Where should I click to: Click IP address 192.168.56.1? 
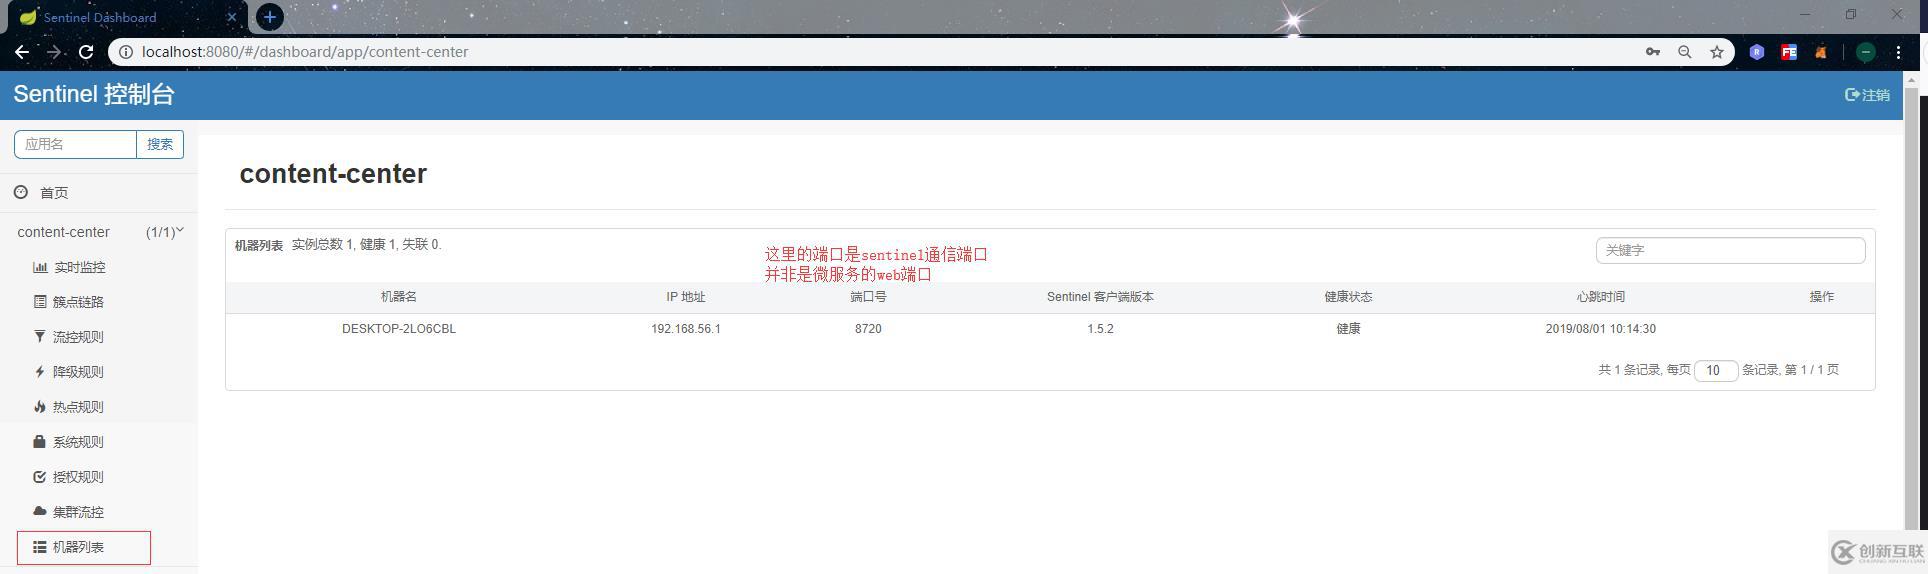point(686,329)
